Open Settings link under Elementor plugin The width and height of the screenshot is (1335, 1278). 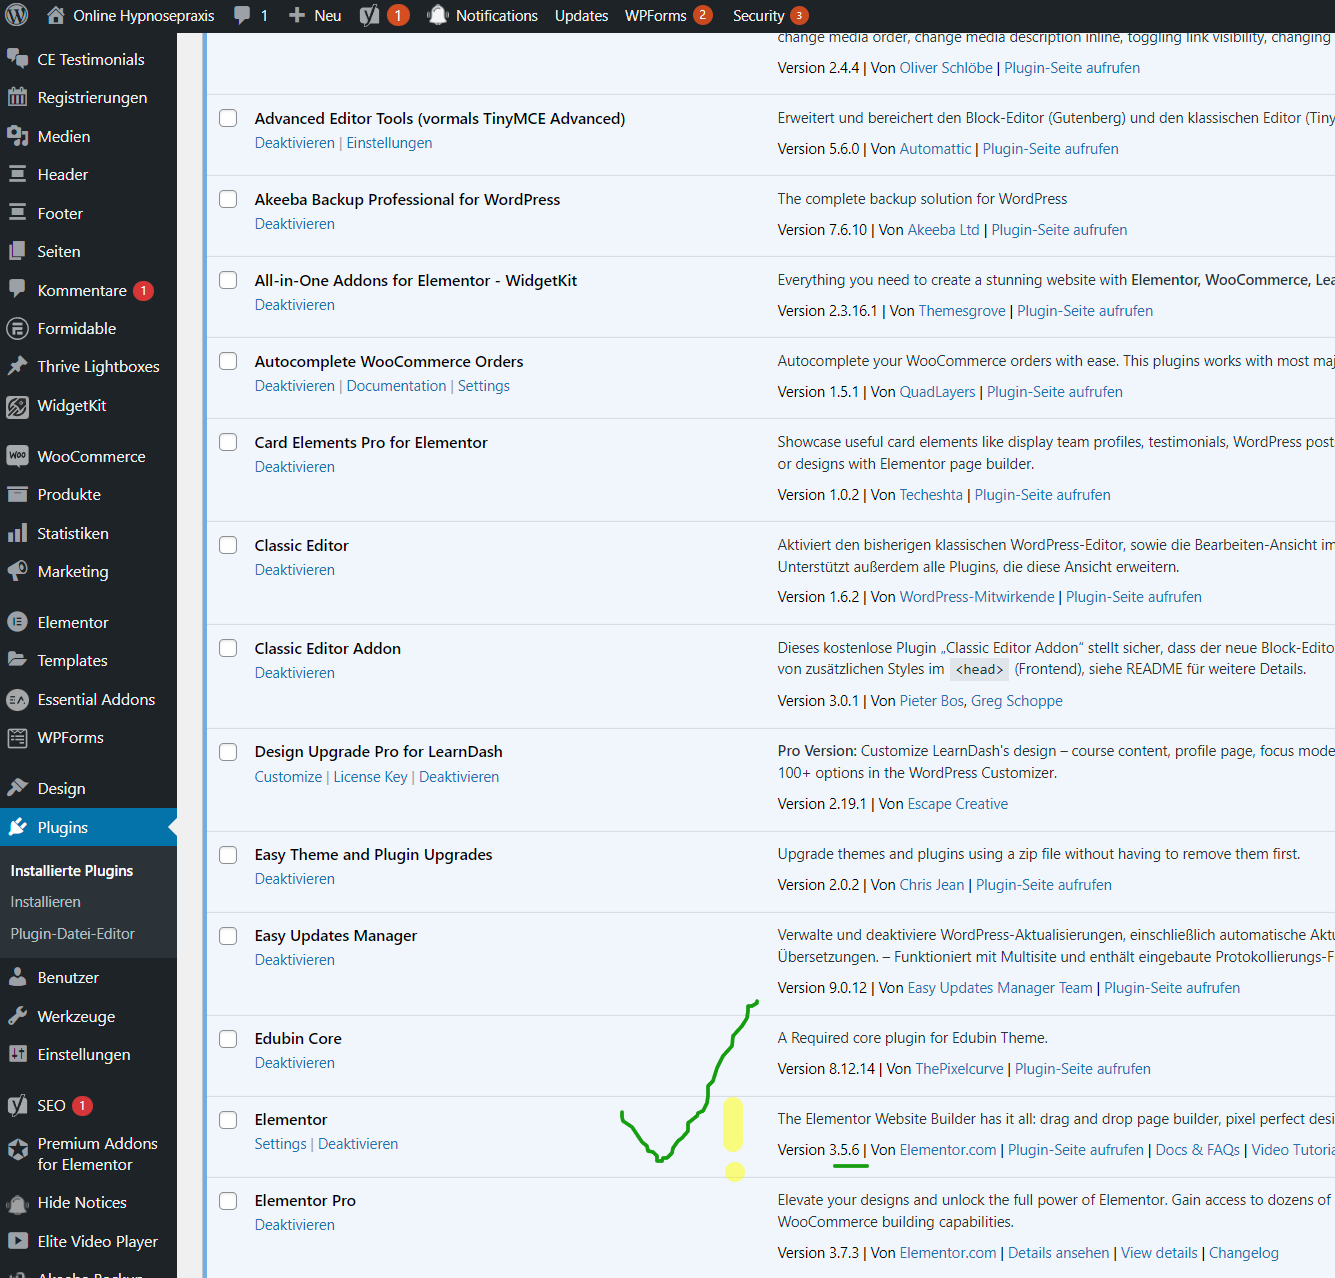[x=280, y=1144]
